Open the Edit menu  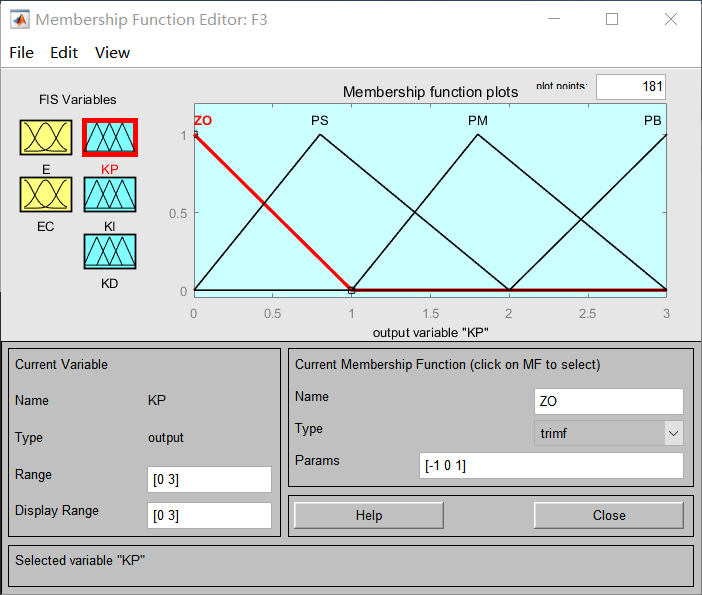point(64,53)
